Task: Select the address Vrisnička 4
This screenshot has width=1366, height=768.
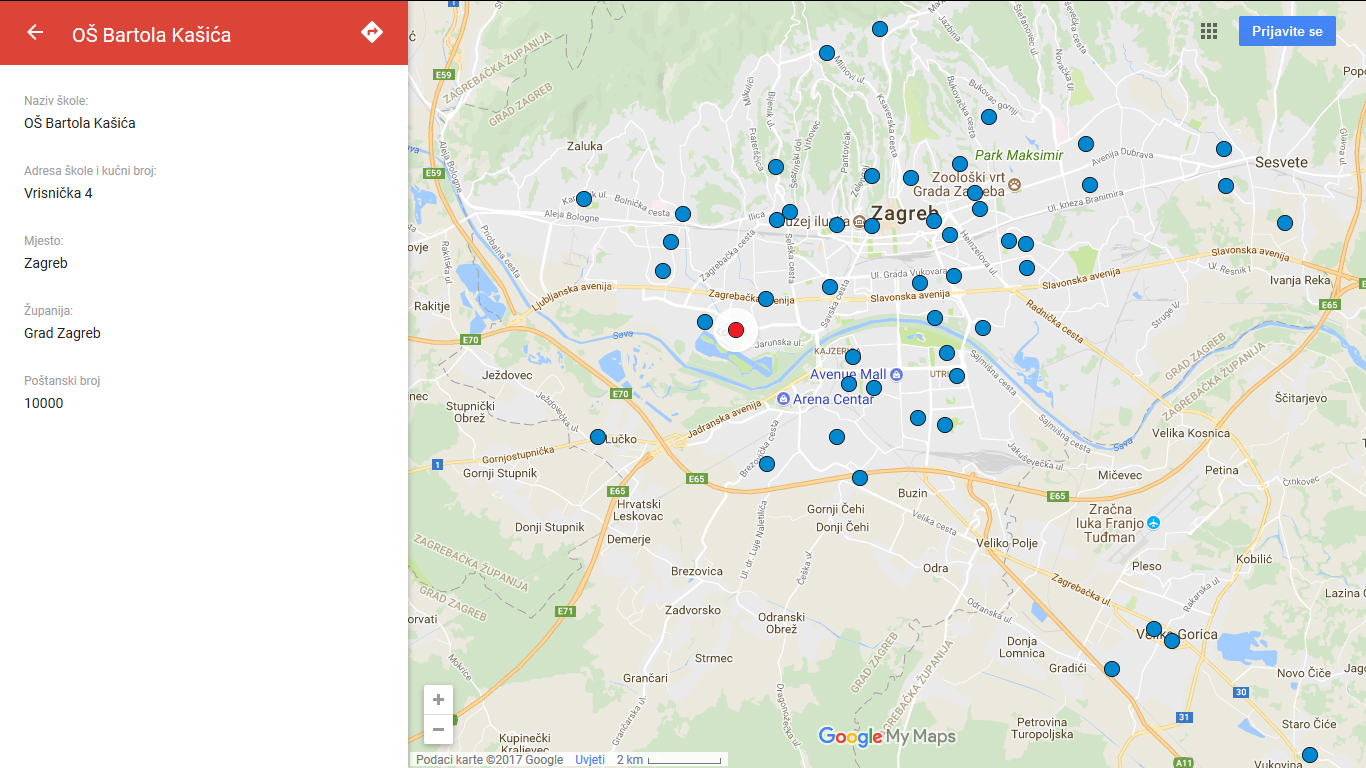Action: point(58,193)
